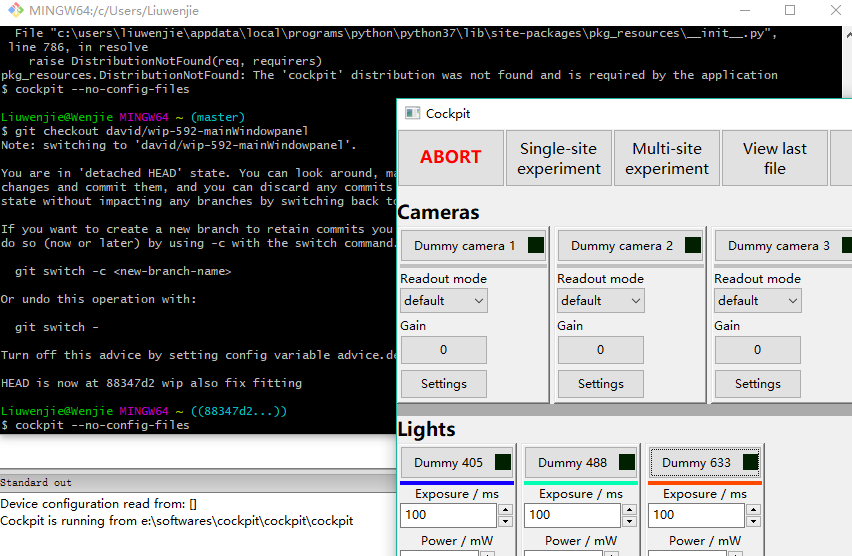Click the last 'cockpit --no-config-files' command in terminal

[x=102, y=425]
